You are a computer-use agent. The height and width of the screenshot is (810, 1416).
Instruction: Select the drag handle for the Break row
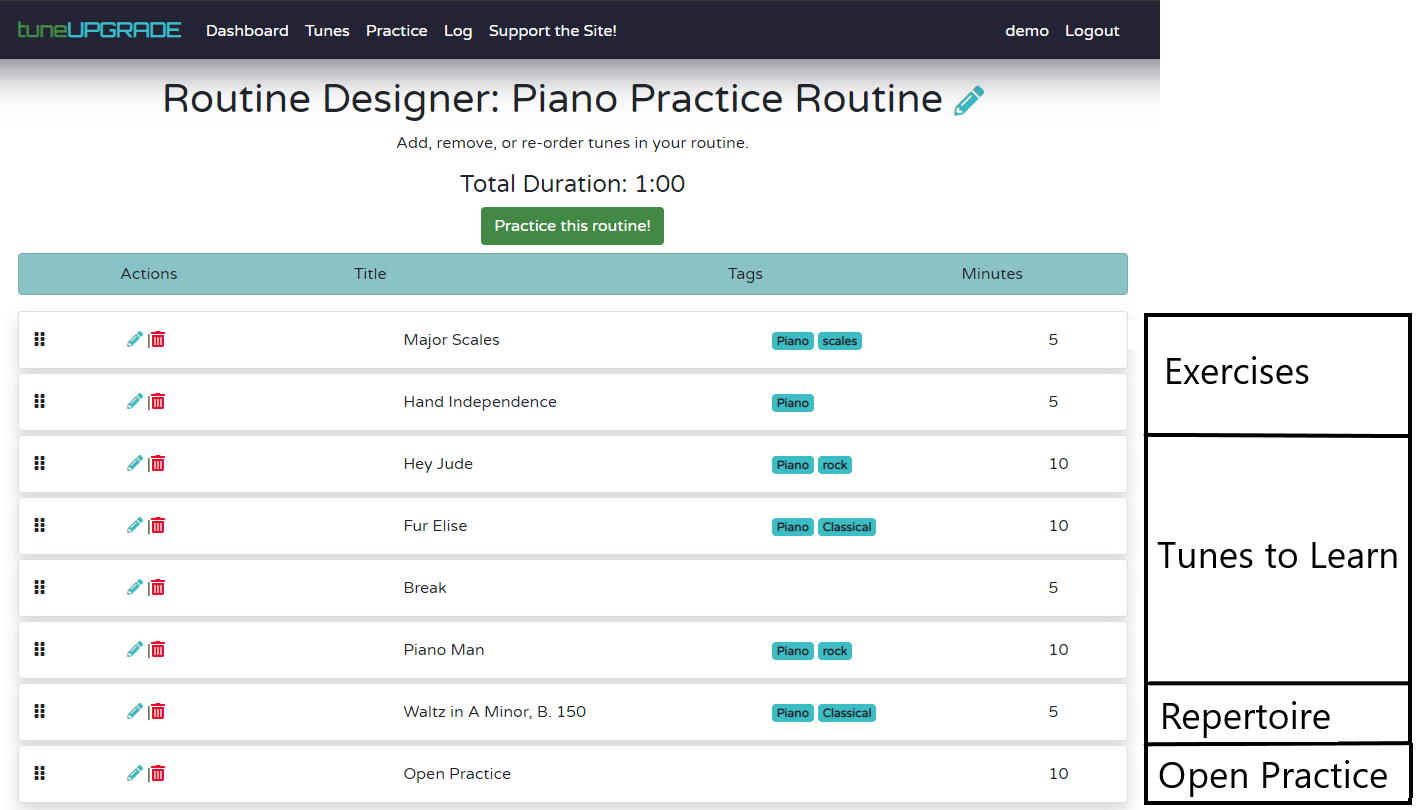[x=39, y=587]
